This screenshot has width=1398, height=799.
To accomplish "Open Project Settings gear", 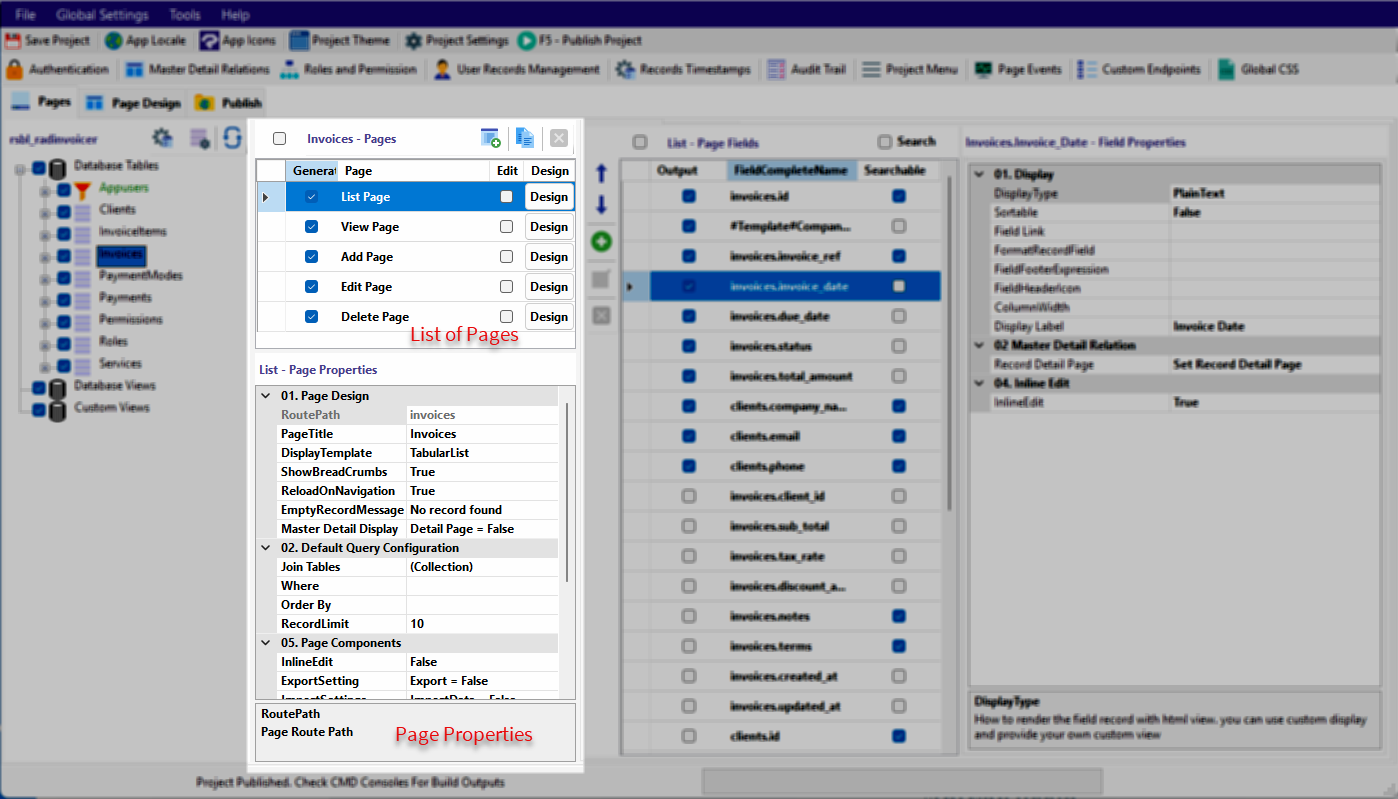I will pyautogui.click(x=413, y=41).
